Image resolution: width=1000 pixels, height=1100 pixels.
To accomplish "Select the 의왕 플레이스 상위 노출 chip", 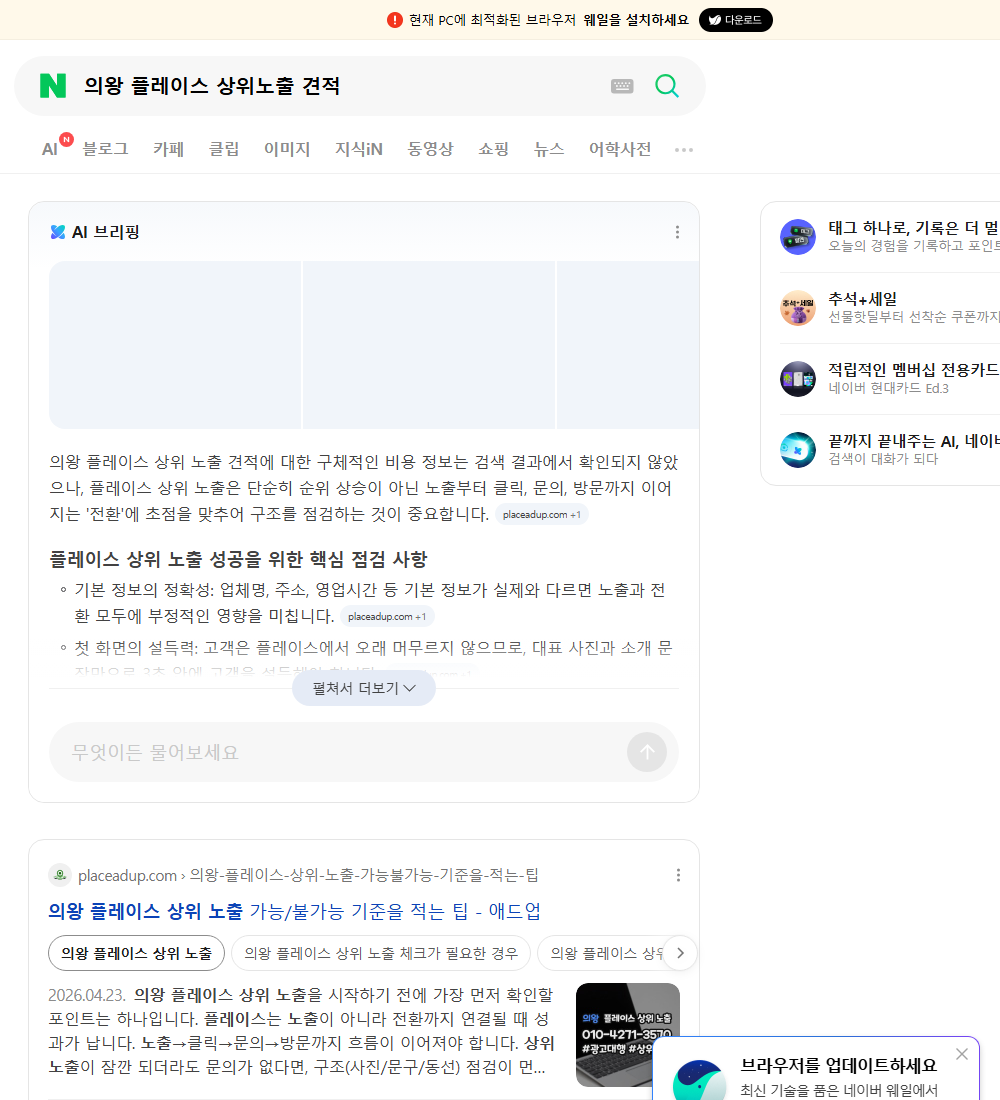I will (136, 953).
